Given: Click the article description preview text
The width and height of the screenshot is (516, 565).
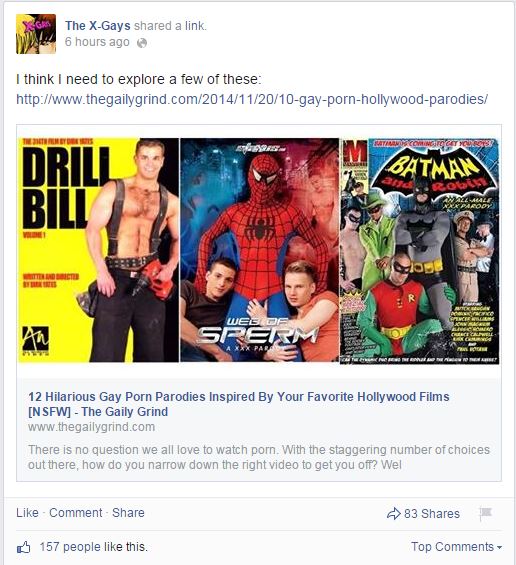Looking at the screenshot, I should 259,457.
